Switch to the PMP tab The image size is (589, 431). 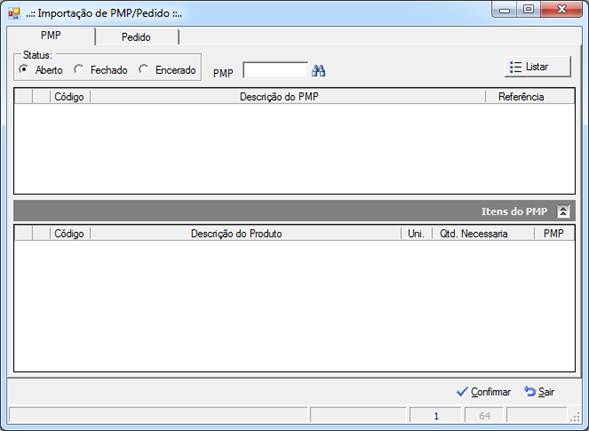tap(51, 36)
